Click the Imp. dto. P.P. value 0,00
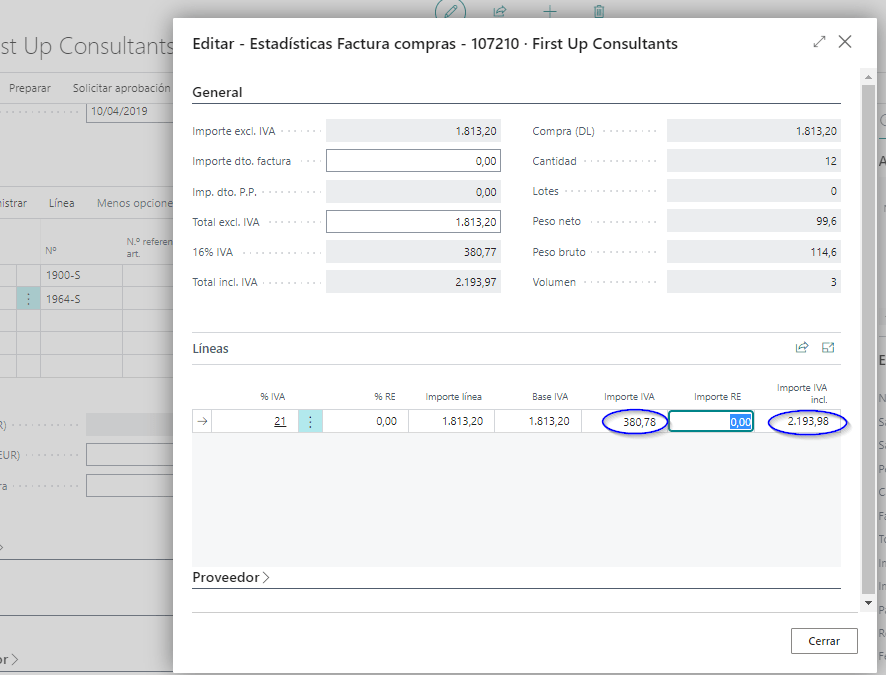886x675 pixels. [413, 192]
